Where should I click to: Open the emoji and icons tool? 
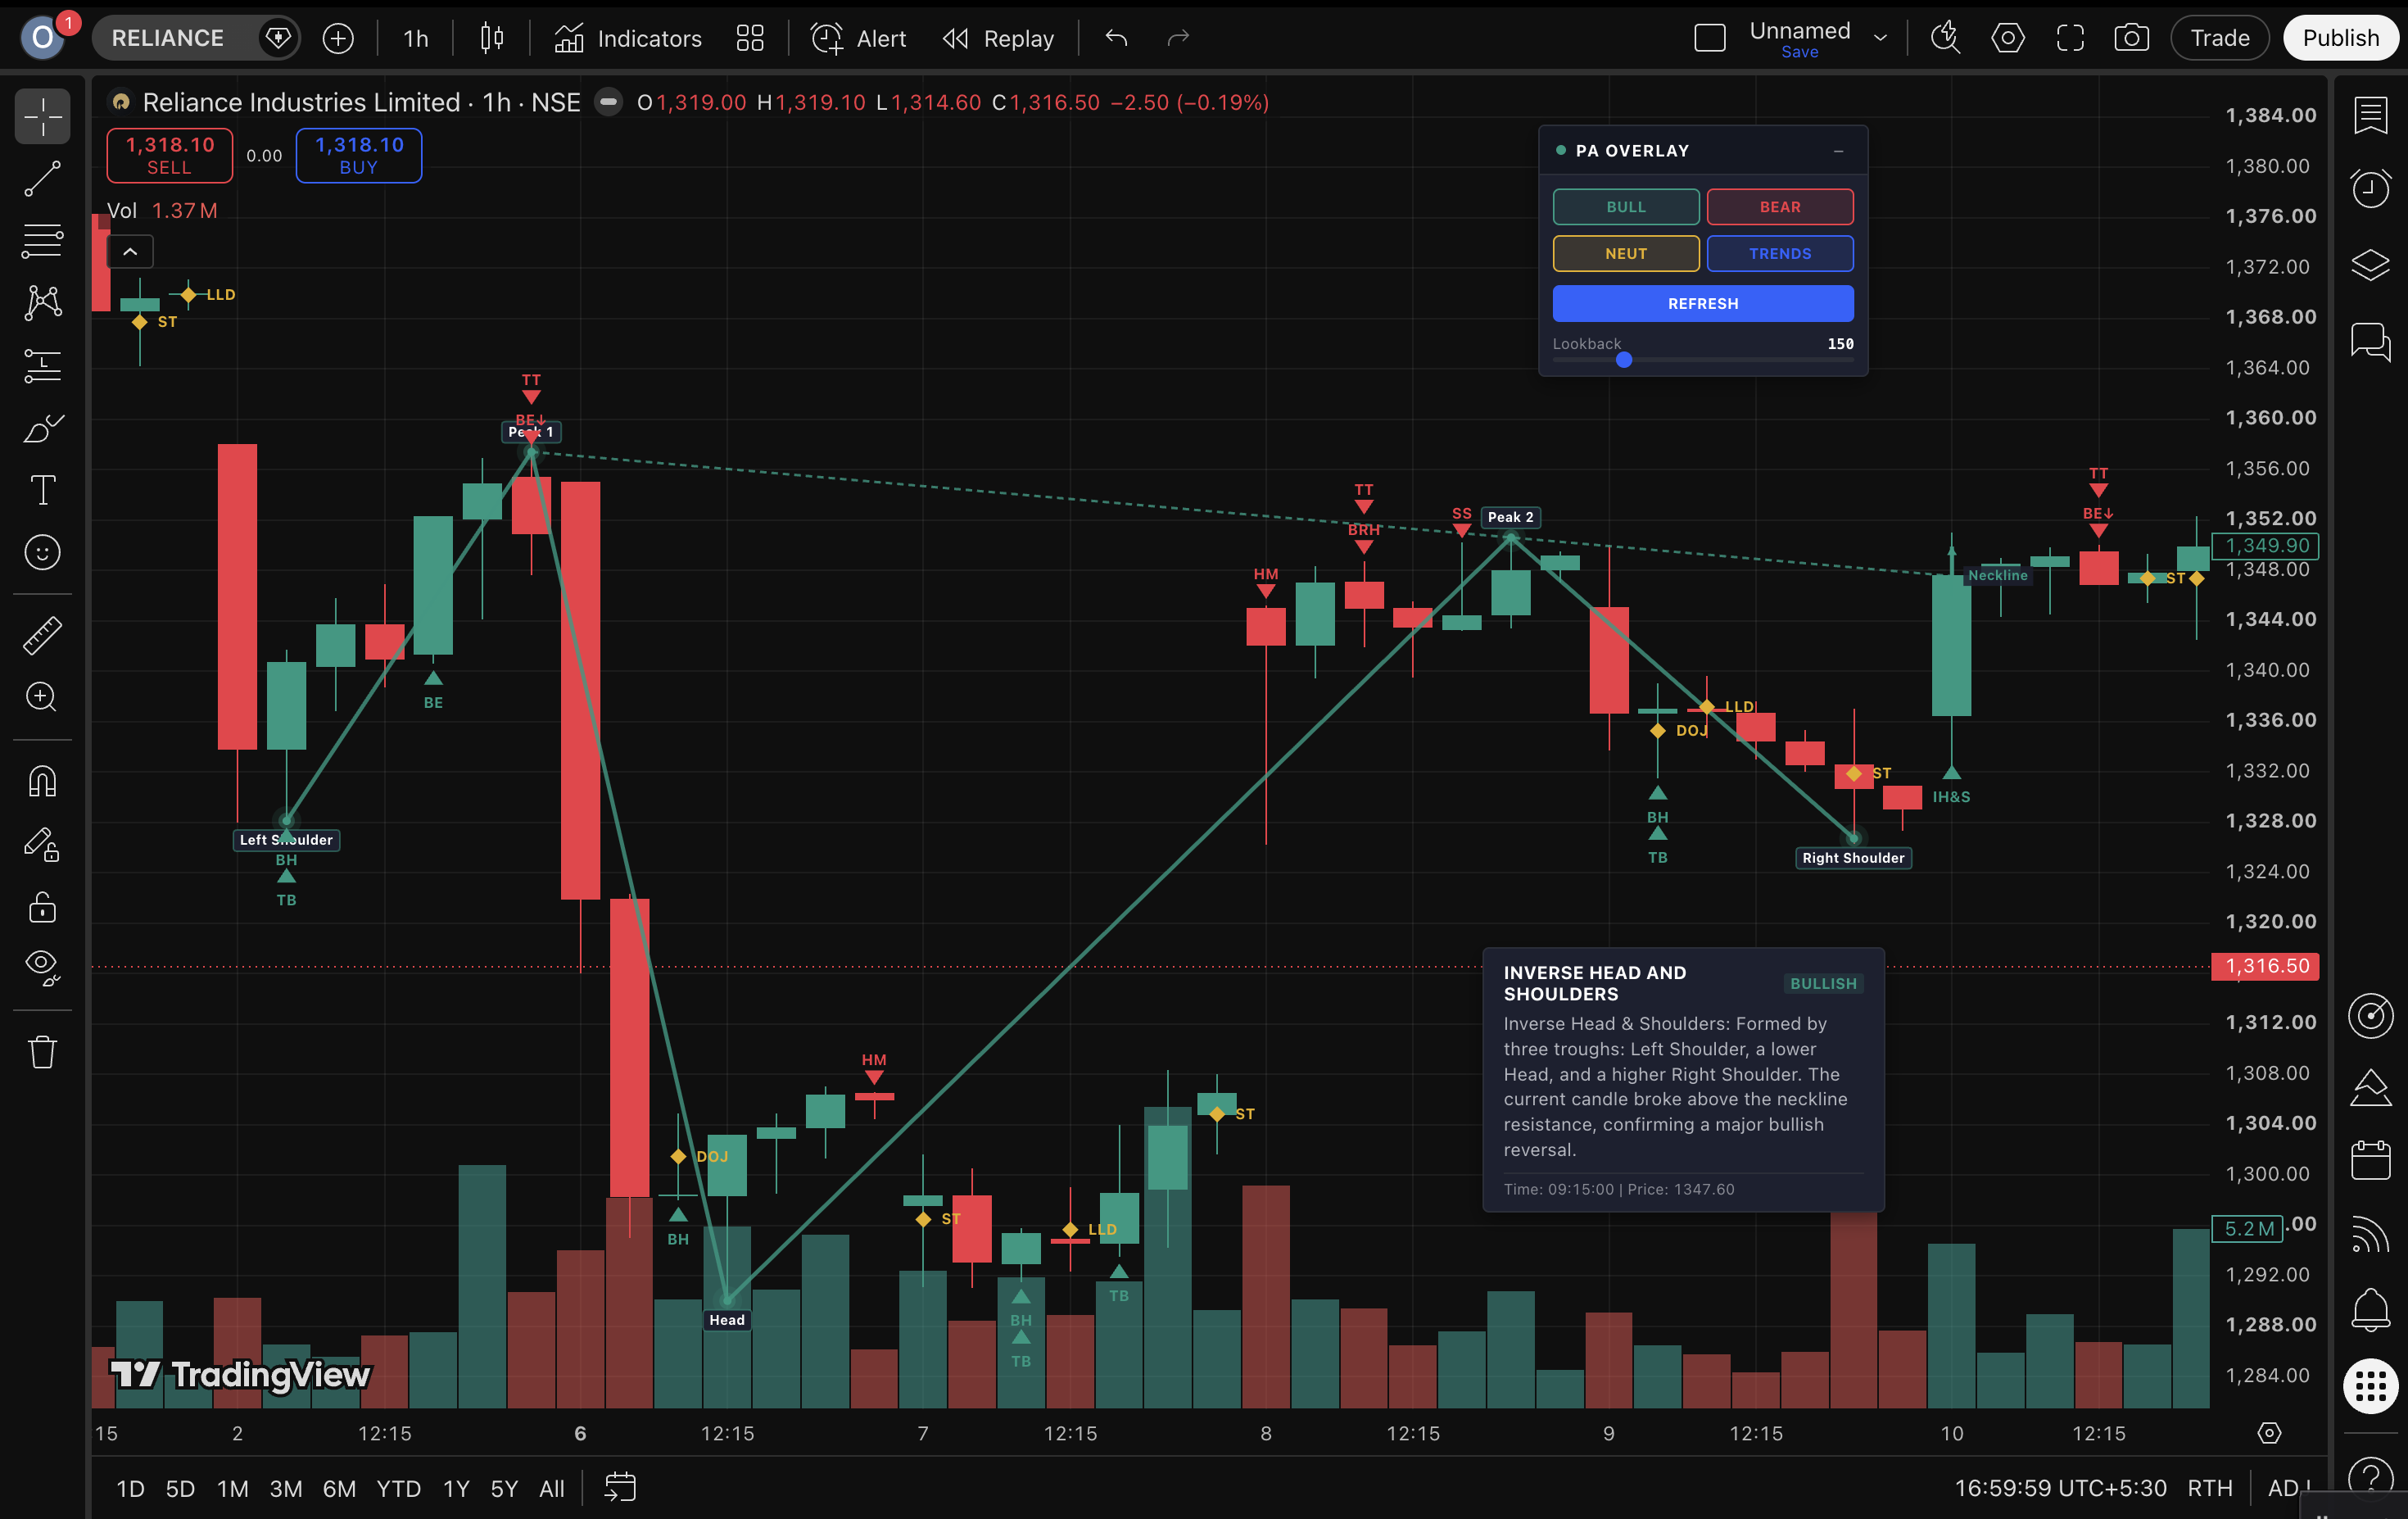[42, 552]
